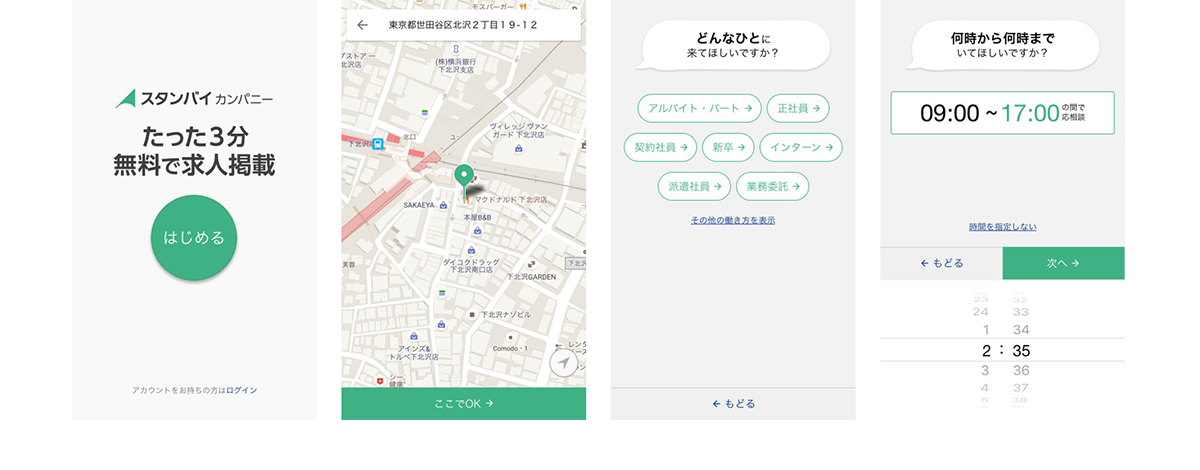Click 時間を指定しない link
1200x470 pixels.
[x=1002, y=227]
